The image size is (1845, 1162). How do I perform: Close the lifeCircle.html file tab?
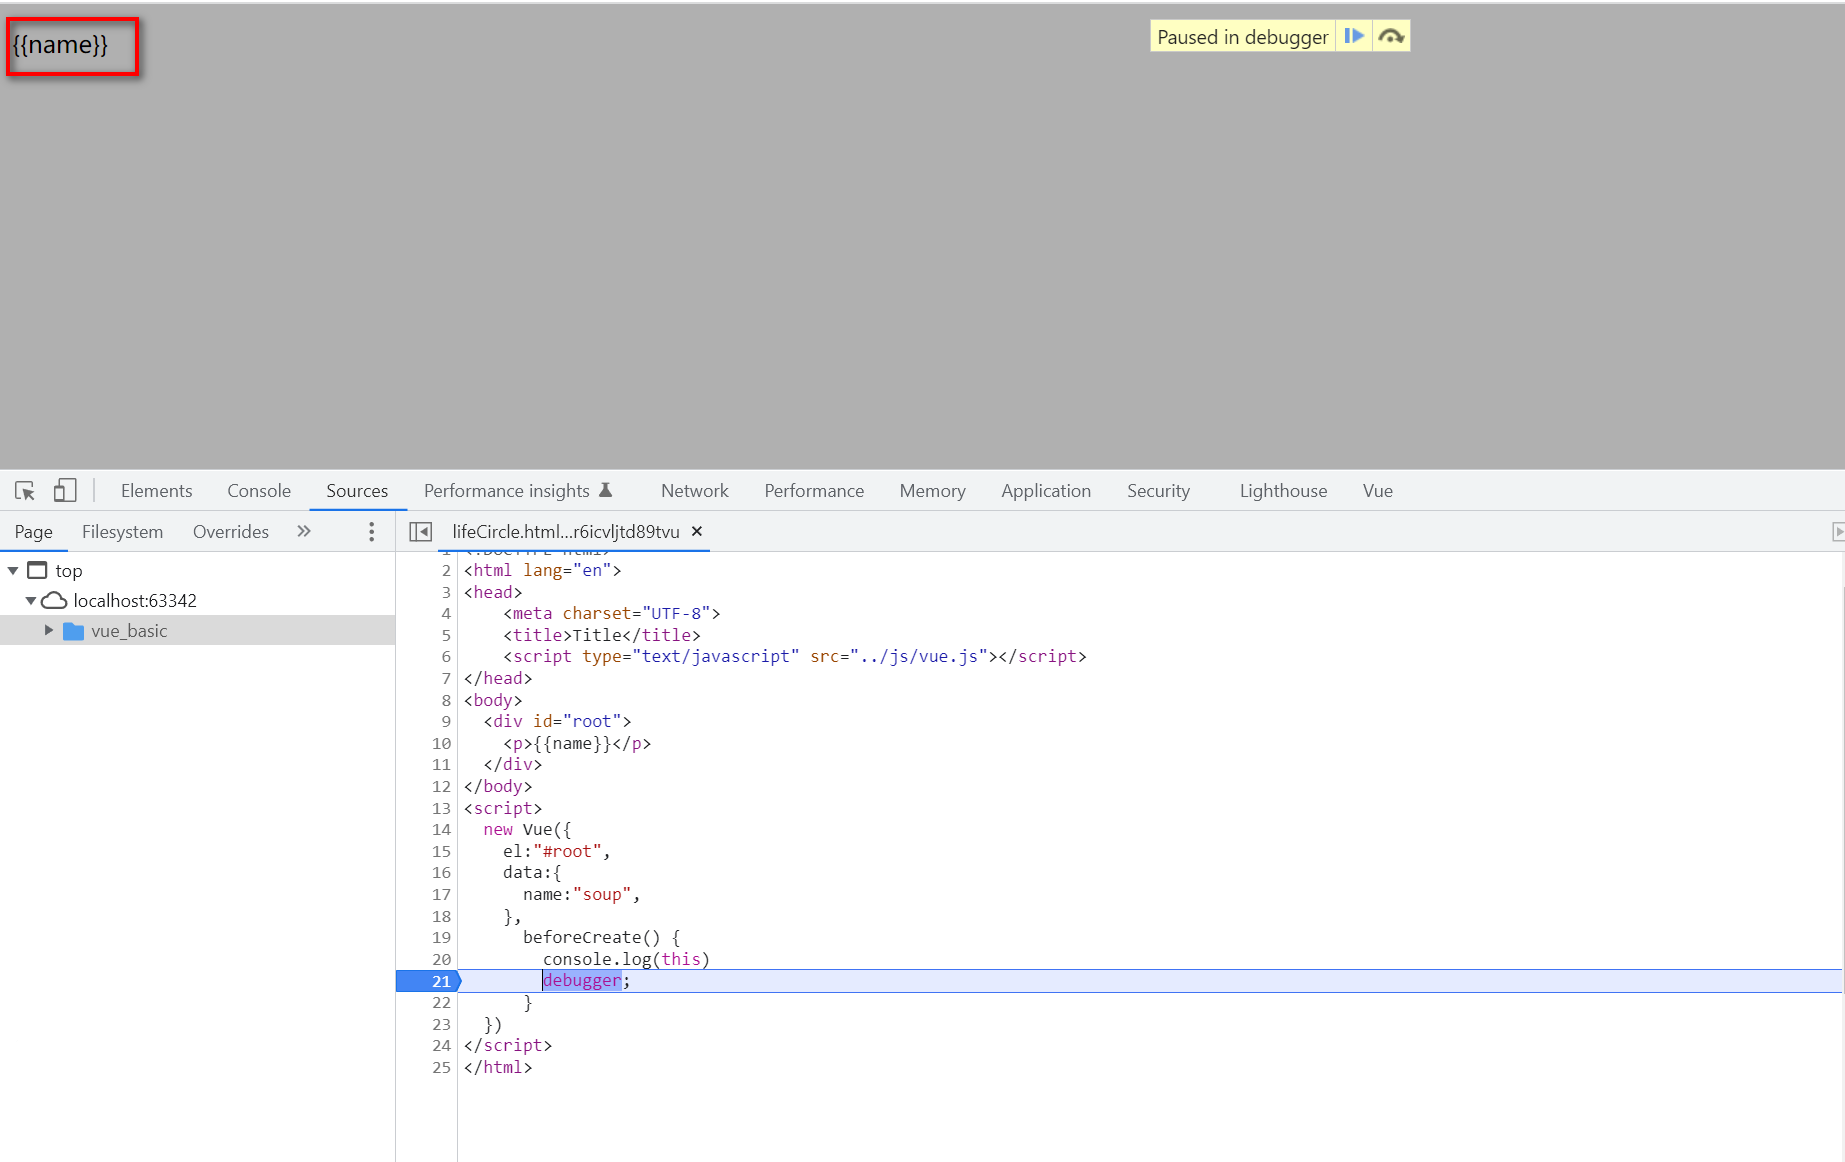click(697, 532)
